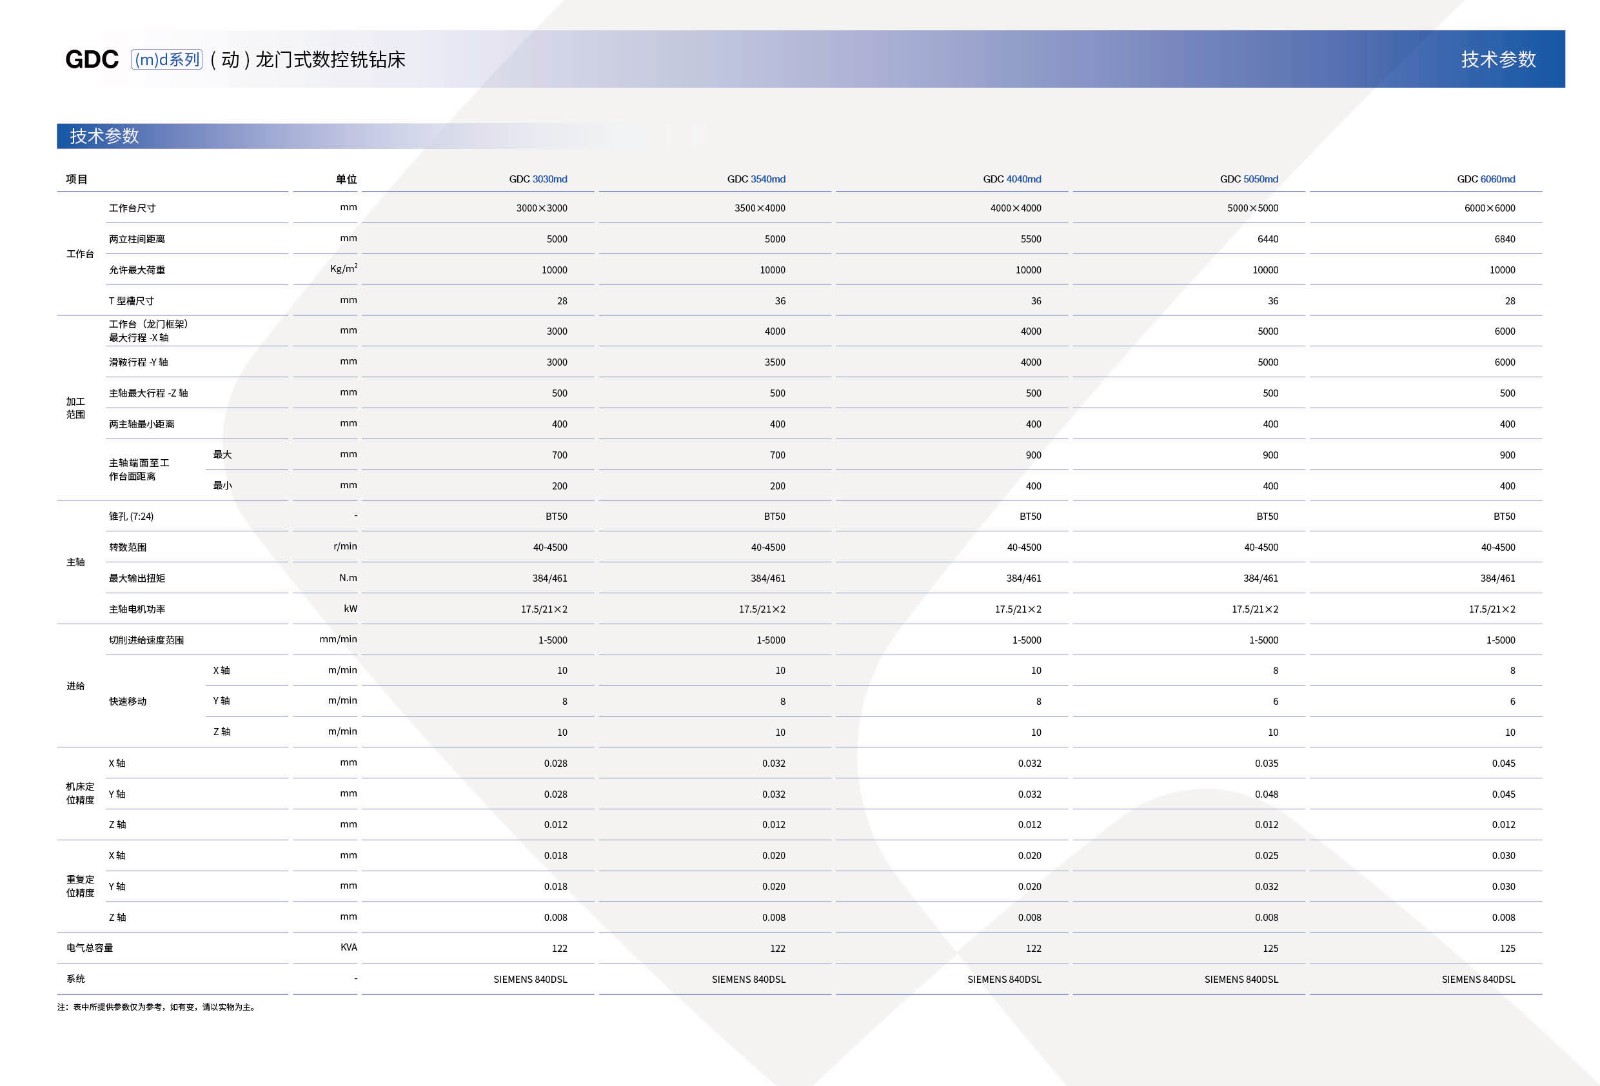
Task: Click the (m)d系列 badge in title
Action: point(167,60)
